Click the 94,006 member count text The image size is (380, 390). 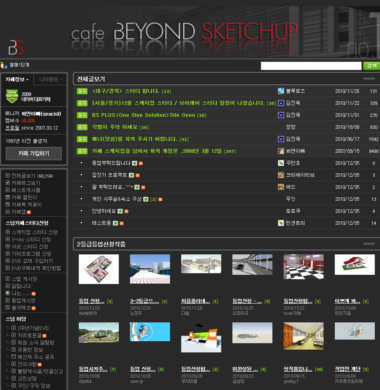28,121
